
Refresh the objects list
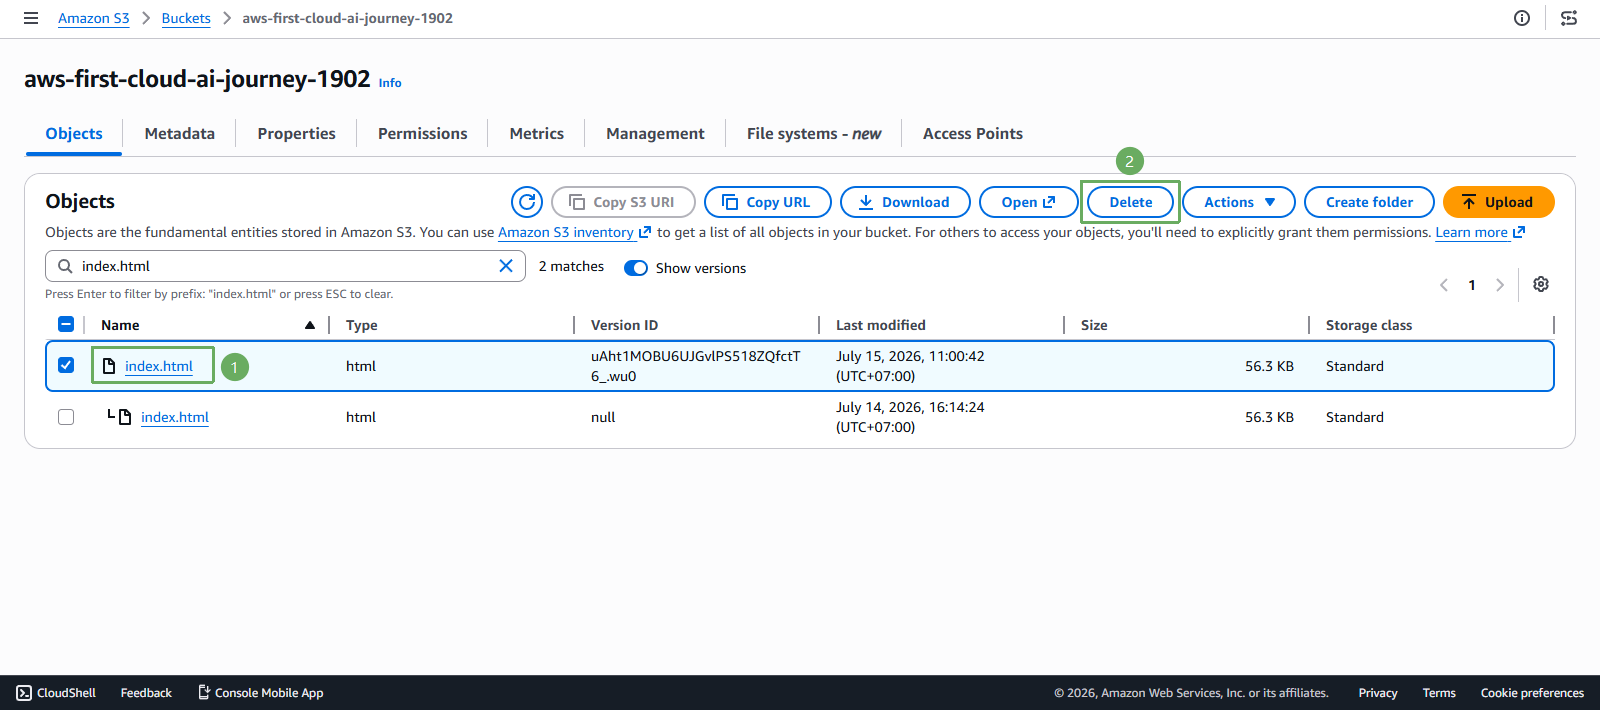tap(527, 202)
